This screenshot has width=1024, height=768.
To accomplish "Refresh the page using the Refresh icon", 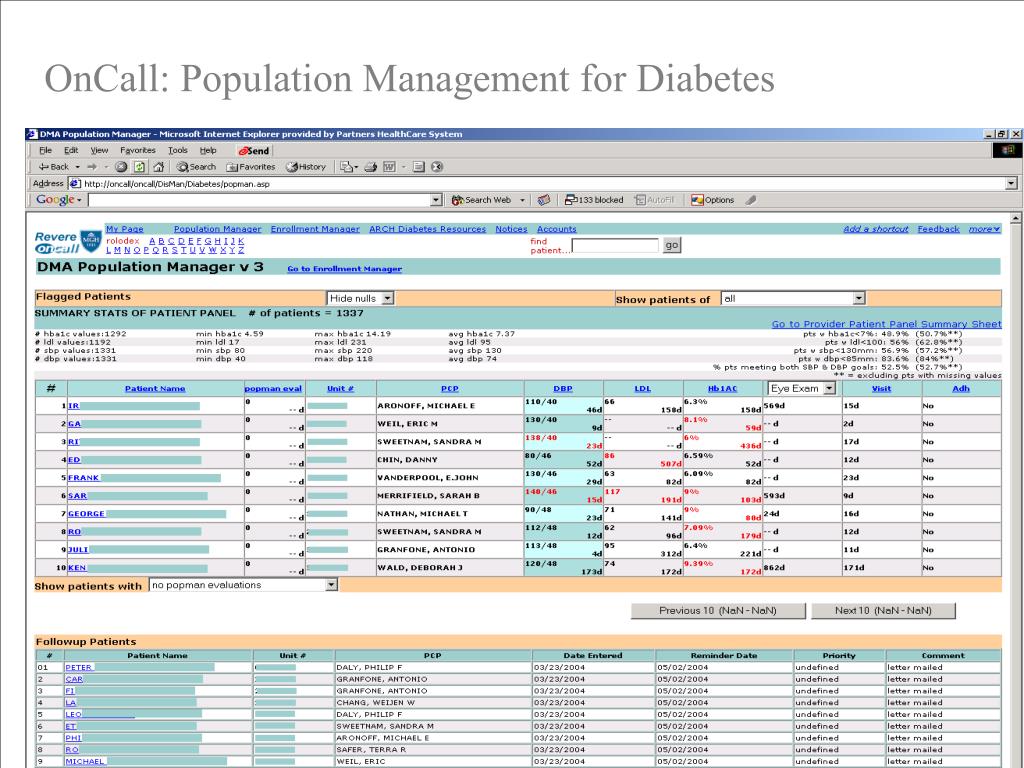I will click(x=139, y=167).
